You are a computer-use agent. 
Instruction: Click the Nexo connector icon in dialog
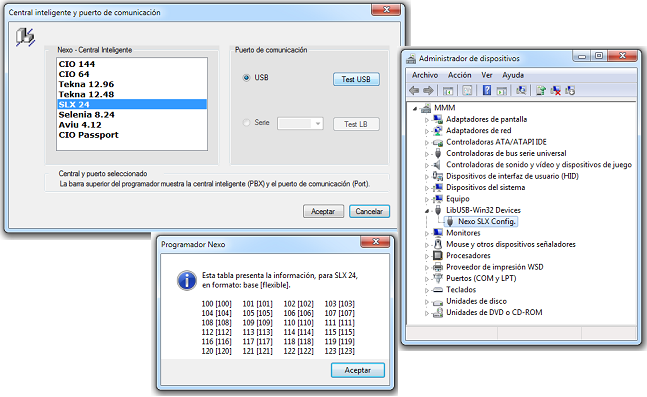coord(25,37)
